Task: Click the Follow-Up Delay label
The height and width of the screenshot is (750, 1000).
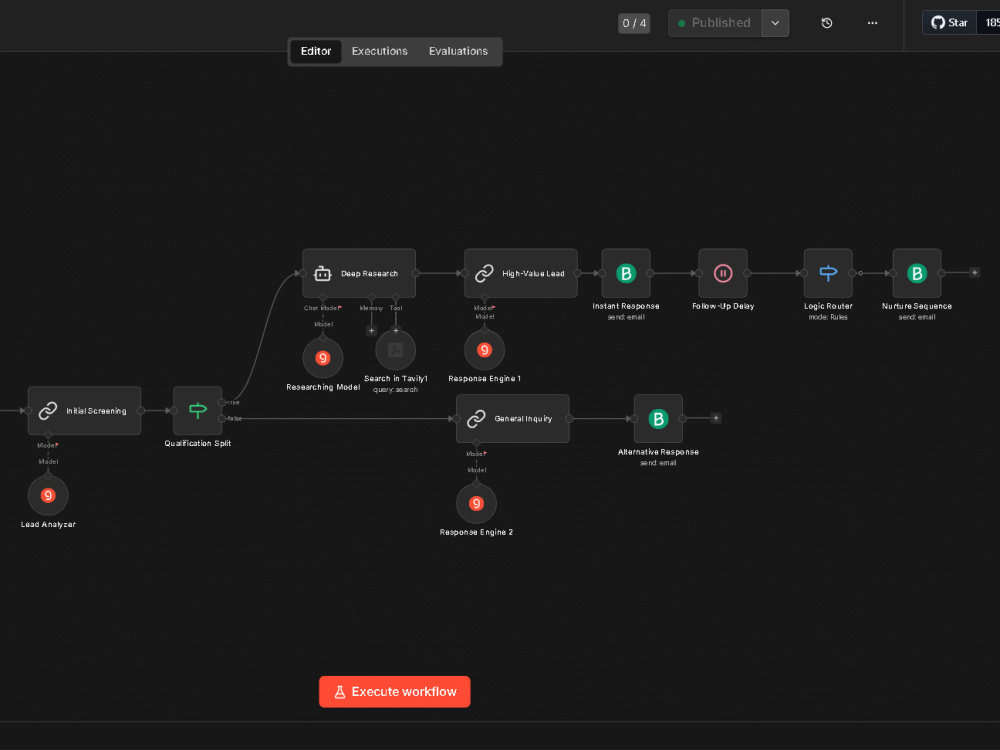Action: (x=723, y=306)
